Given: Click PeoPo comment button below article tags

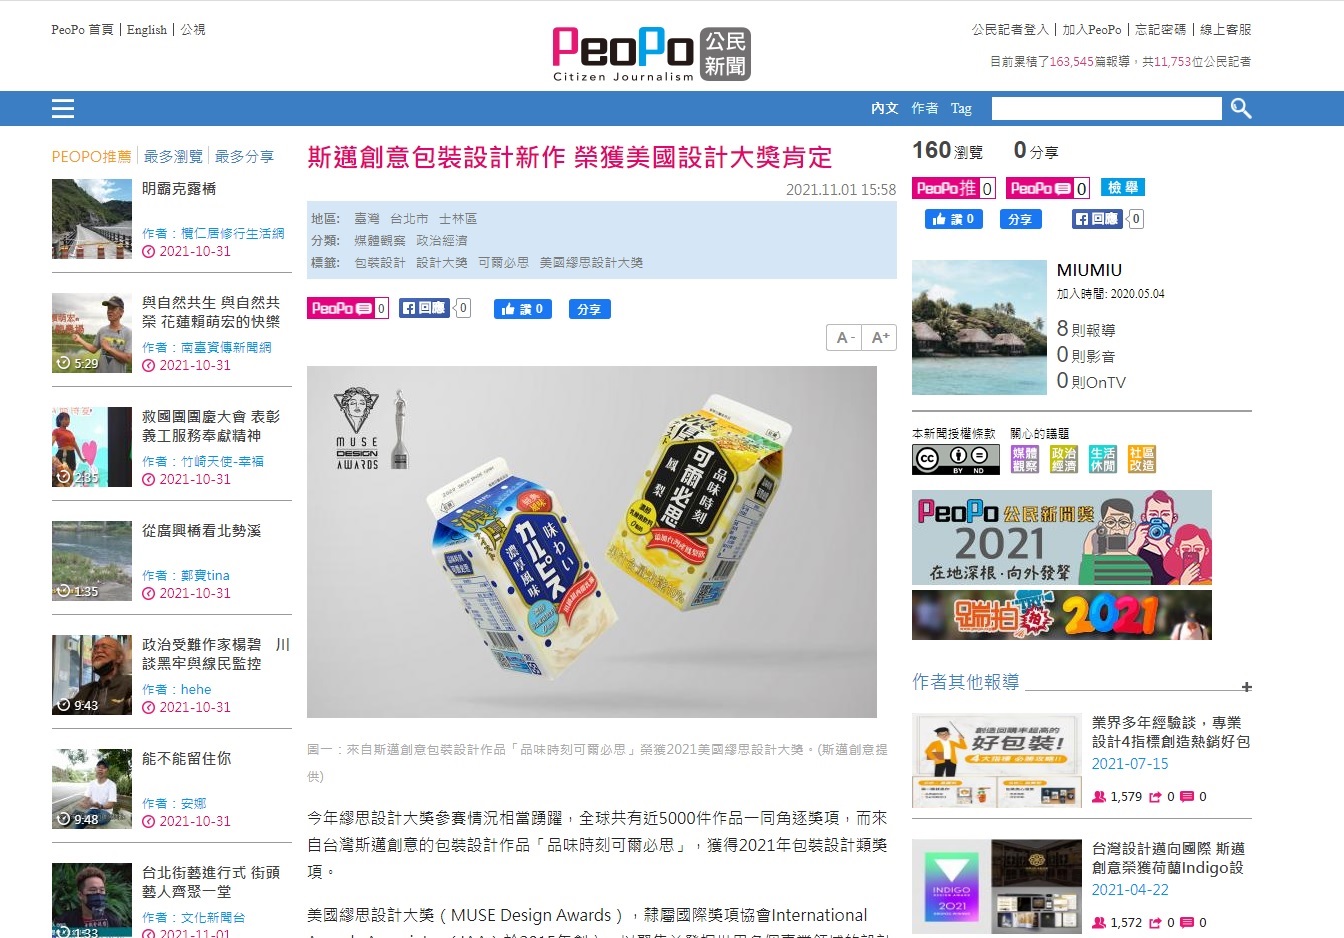Looking at the screenshot, I should pyautogui.click(x=347, y=308).
